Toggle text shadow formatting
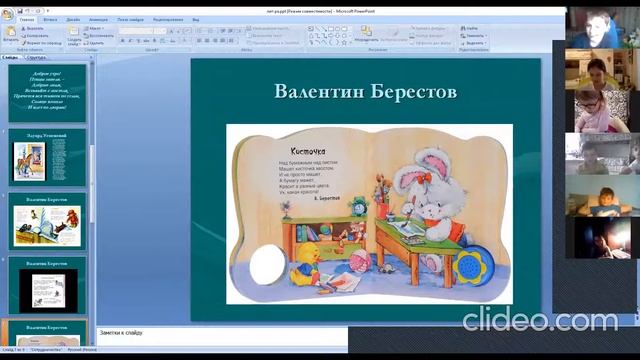640x360 pixels. tap(154, 41)
